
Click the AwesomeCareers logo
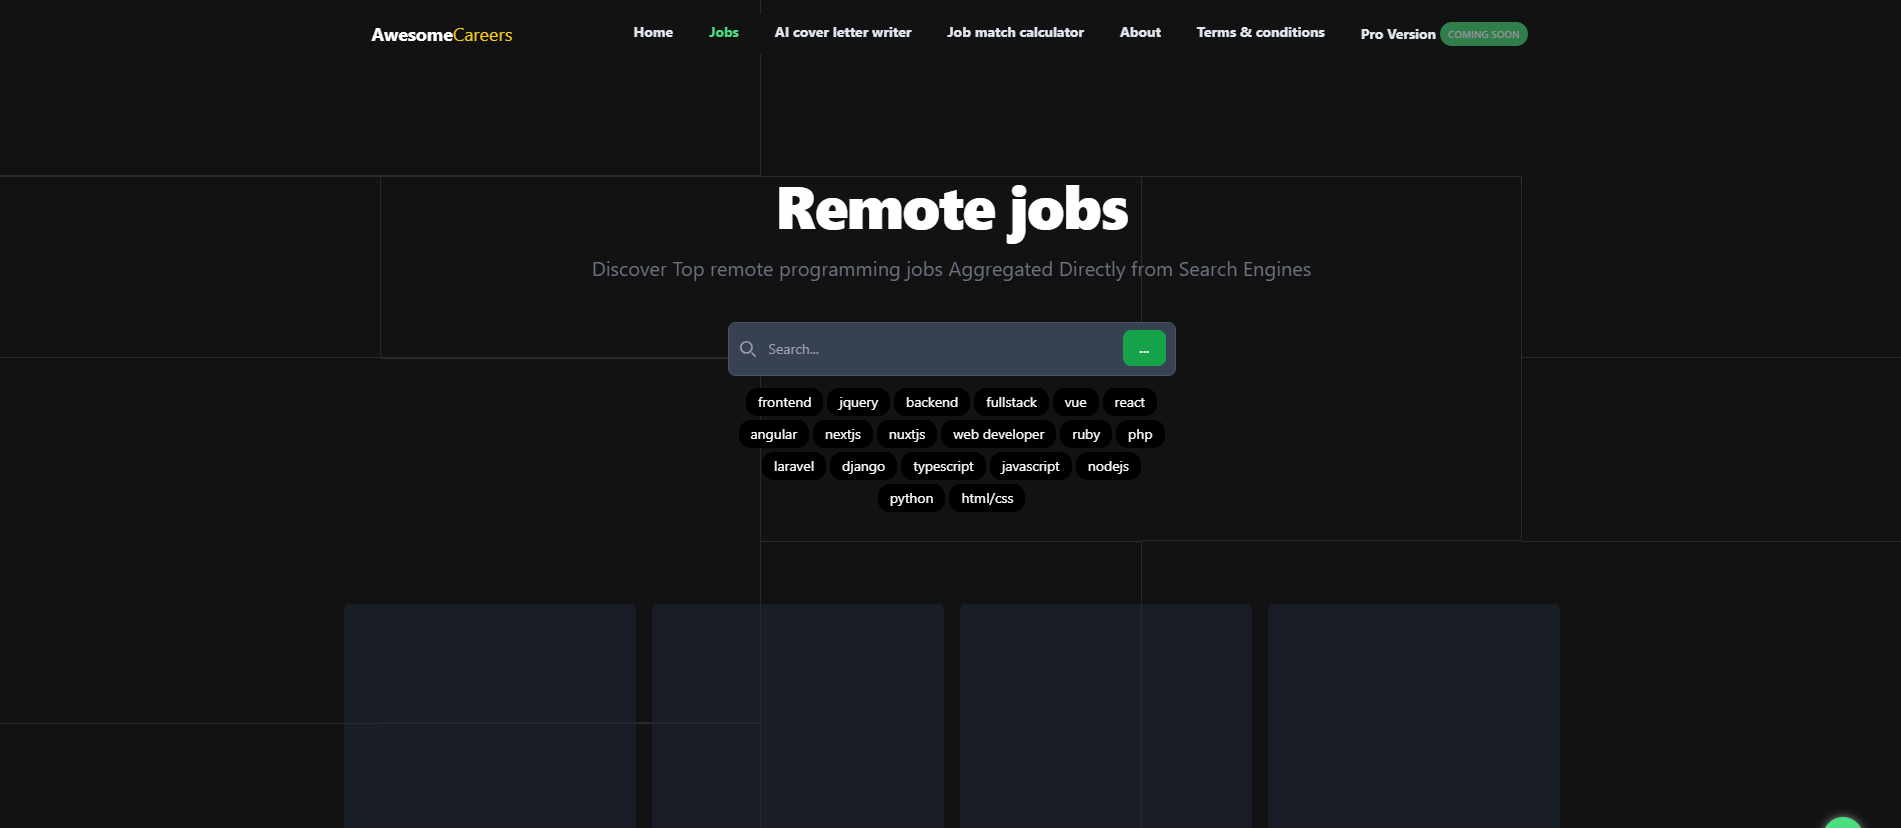click(x=441, y=35)
